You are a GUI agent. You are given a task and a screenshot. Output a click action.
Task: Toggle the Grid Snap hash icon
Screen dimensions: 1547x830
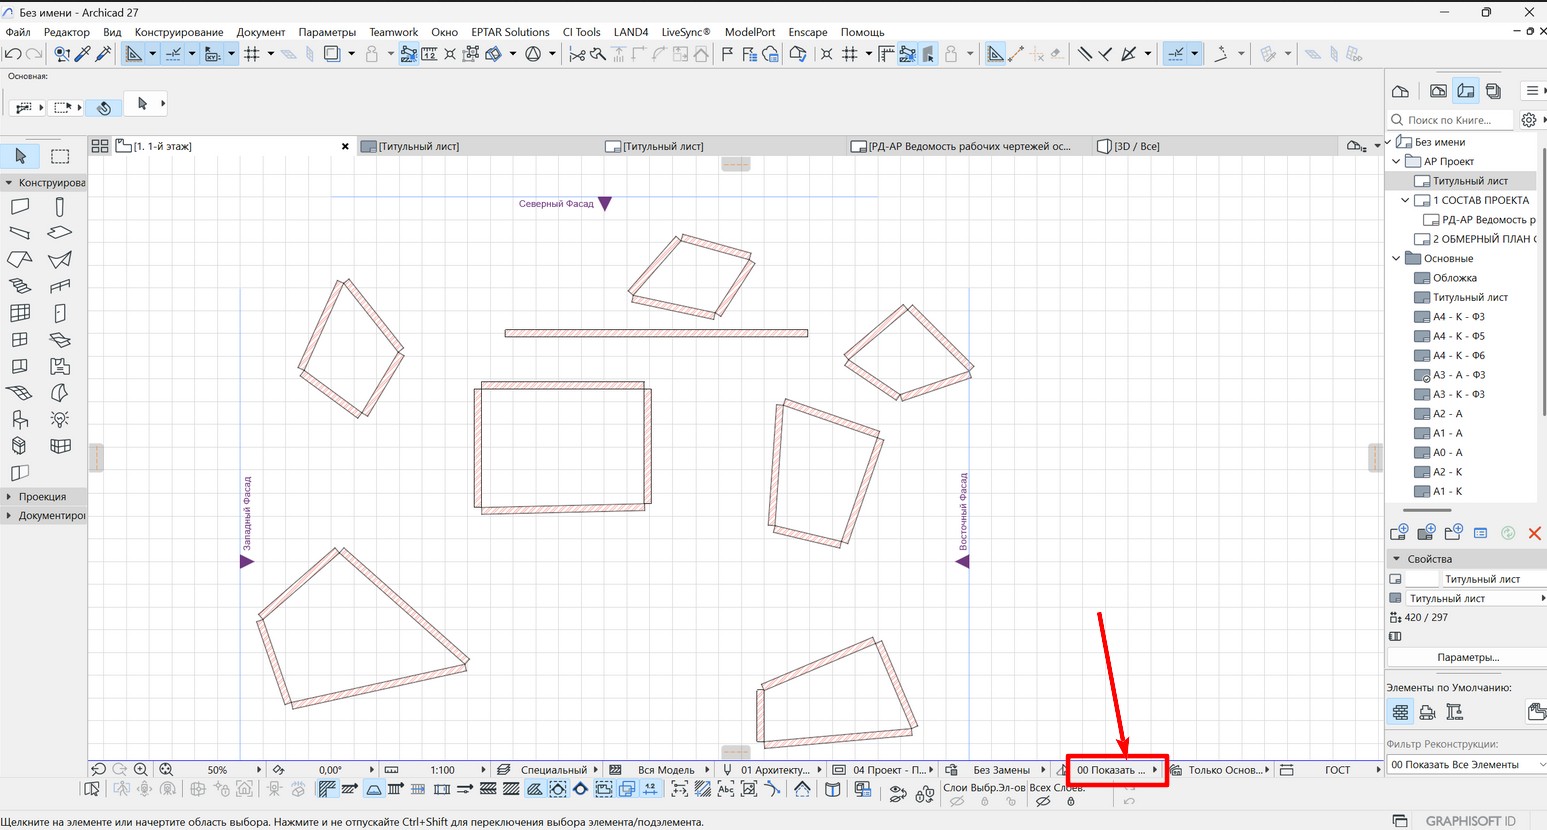[x=252, y=54]
